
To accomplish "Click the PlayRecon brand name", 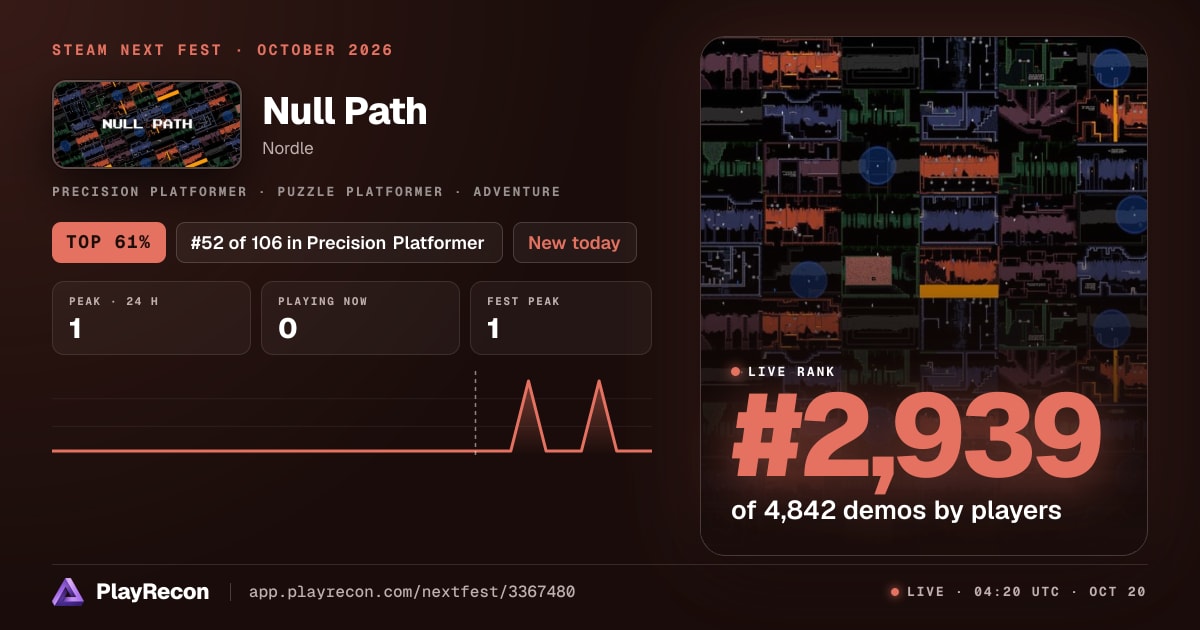I will coord(152,592).
